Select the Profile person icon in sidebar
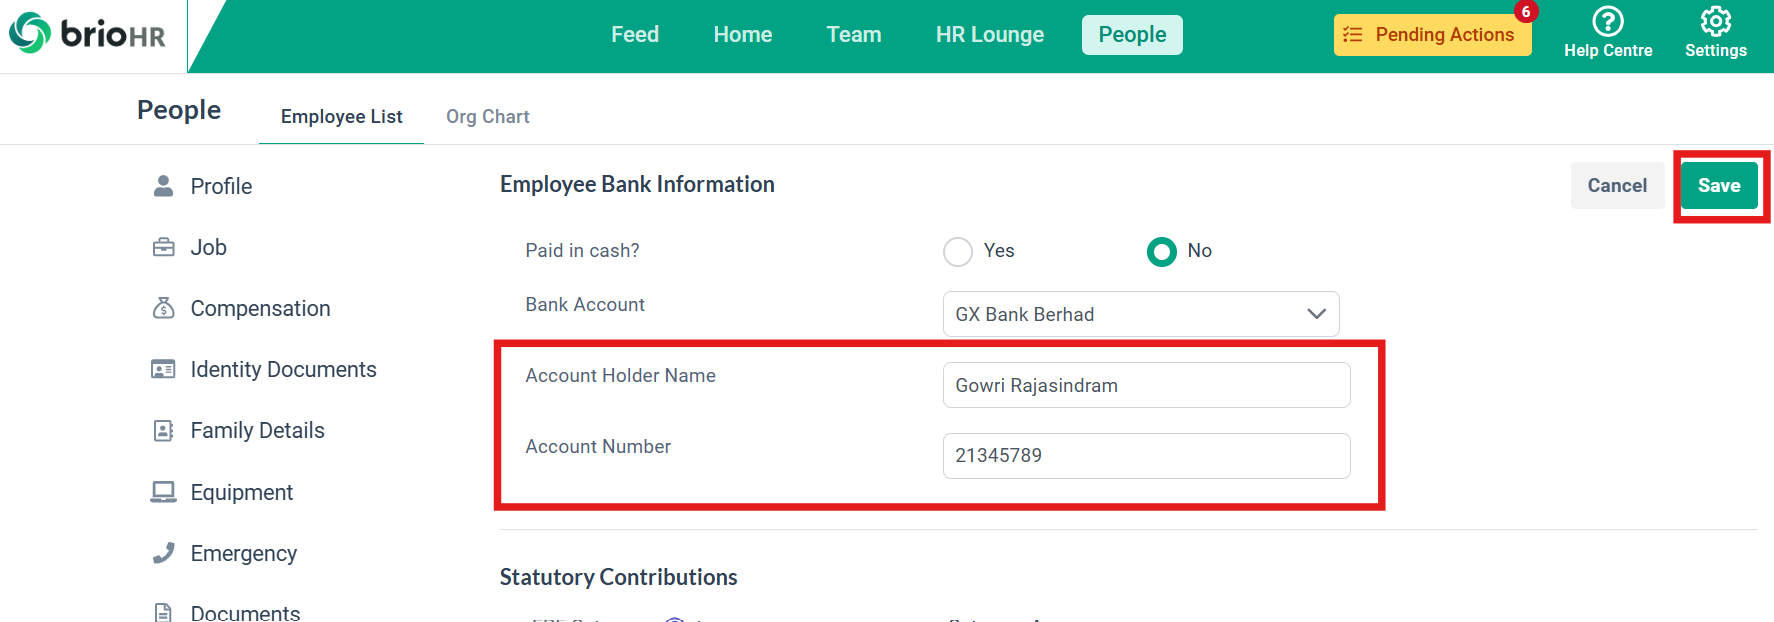 pos(163,186)
